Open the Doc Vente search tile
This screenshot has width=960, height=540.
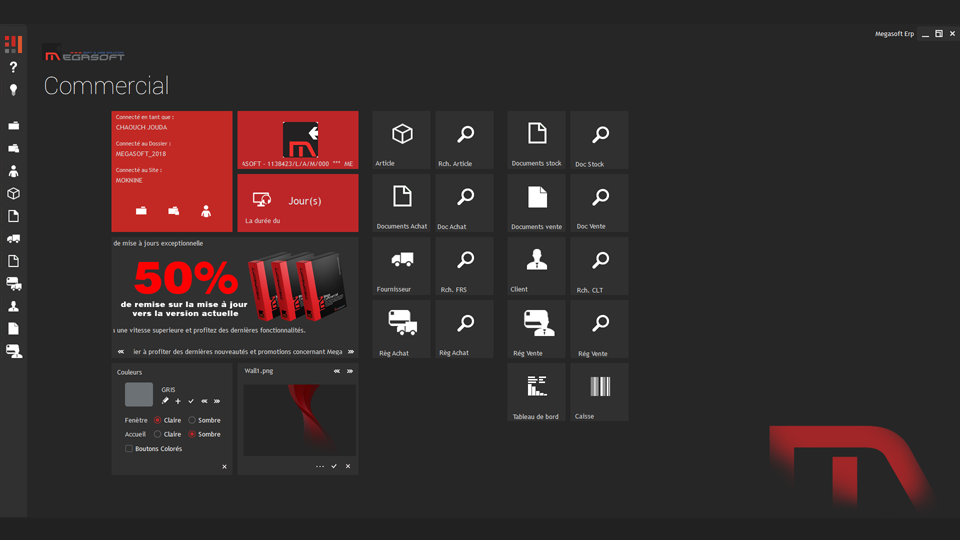tap(599, 203)
